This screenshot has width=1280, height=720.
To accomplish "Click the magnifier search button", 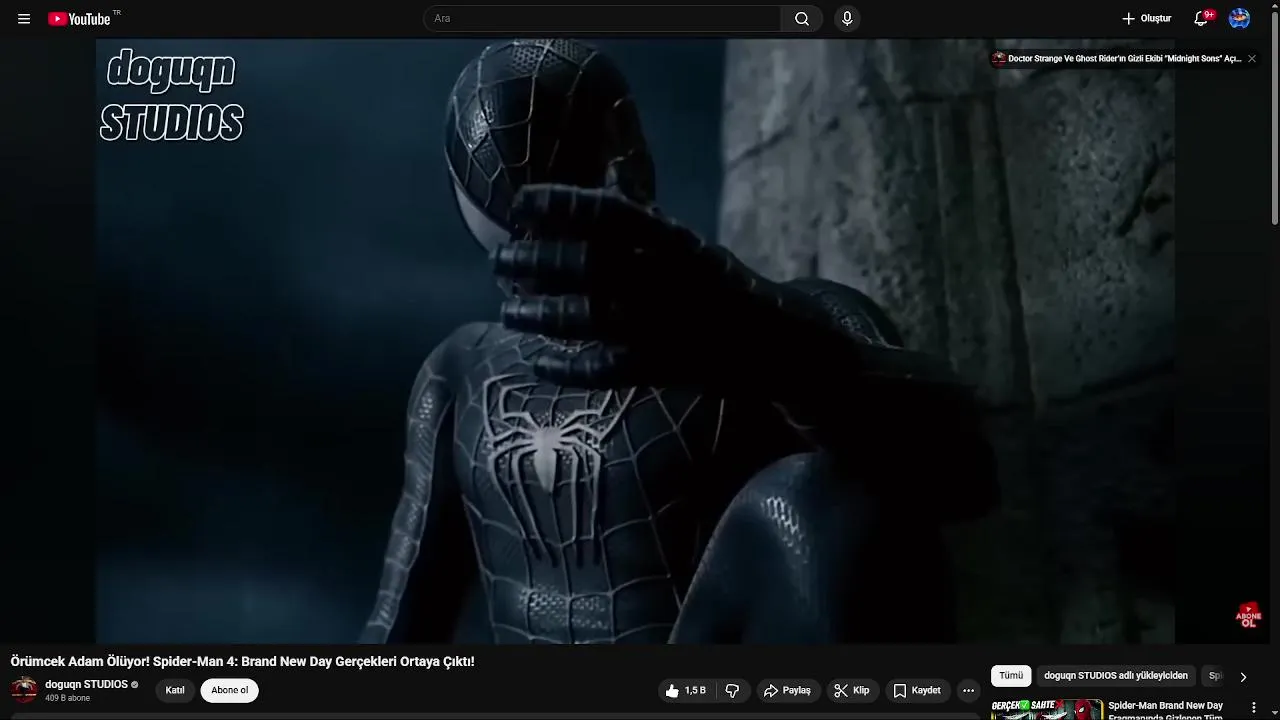I will [802, 19].
